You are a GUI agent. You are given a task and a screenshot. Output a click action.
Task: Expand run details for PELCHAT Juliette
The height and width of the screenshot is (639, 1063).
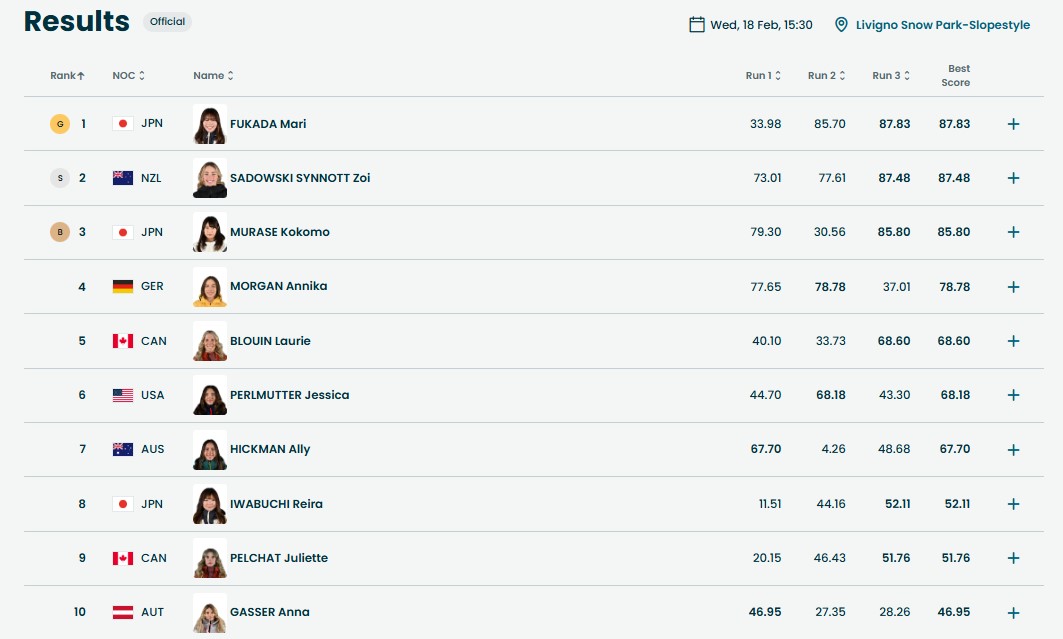(x=1013, y=558)
